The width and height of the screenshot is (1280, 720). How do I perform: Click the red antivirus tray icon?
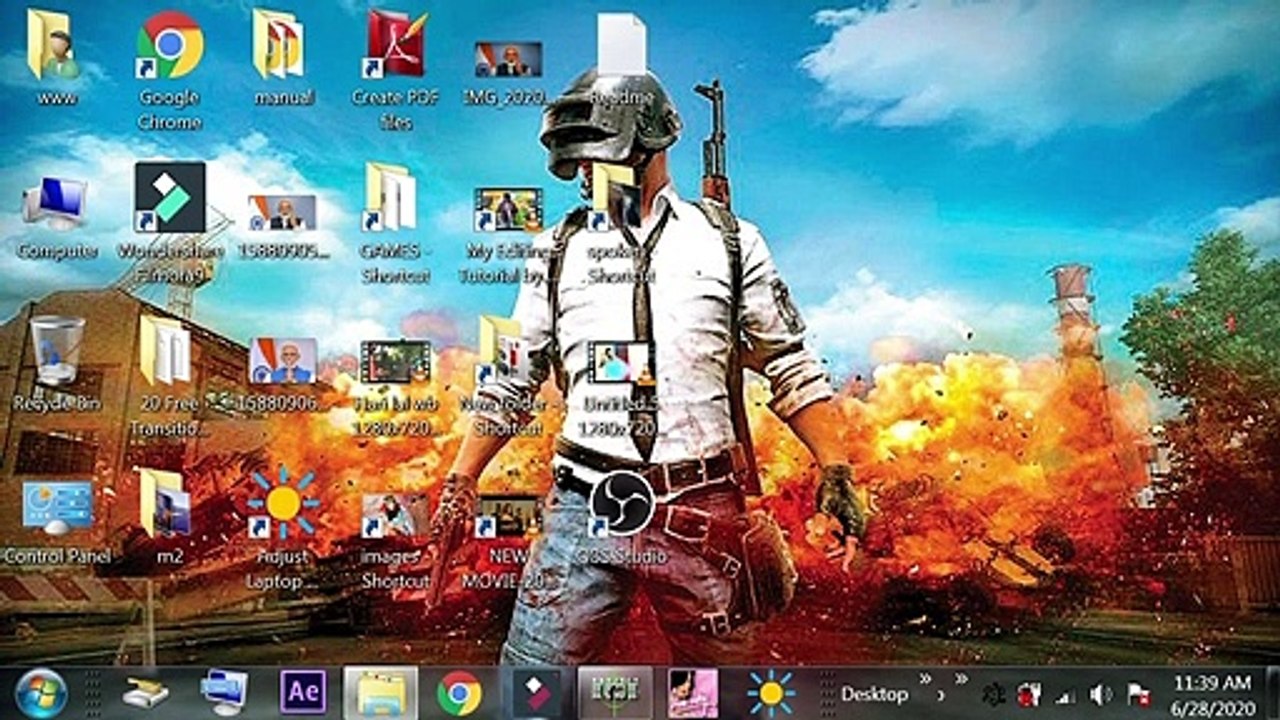click(1028, 694)
